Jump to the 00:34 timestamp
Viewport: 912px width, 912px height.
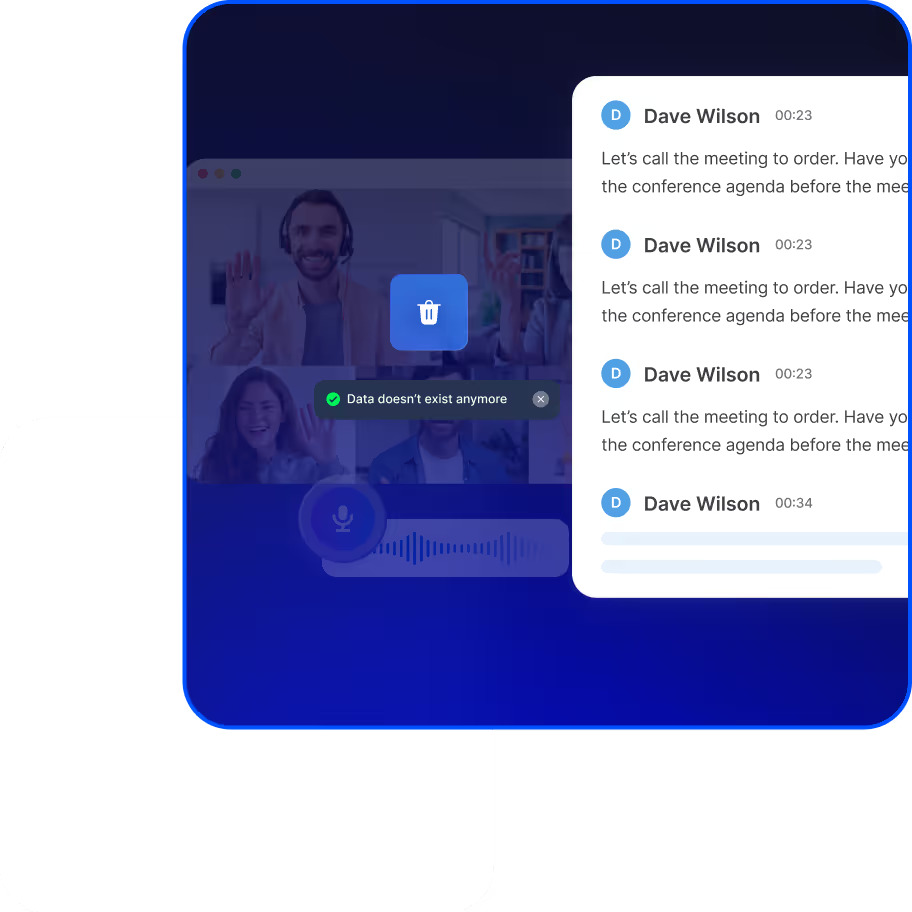click(x=793, y=503)
